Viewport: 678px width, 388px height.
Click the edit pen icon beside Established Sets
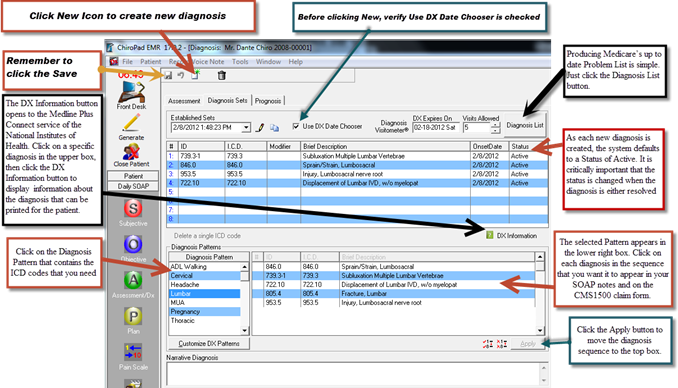(x=260, y=128)
